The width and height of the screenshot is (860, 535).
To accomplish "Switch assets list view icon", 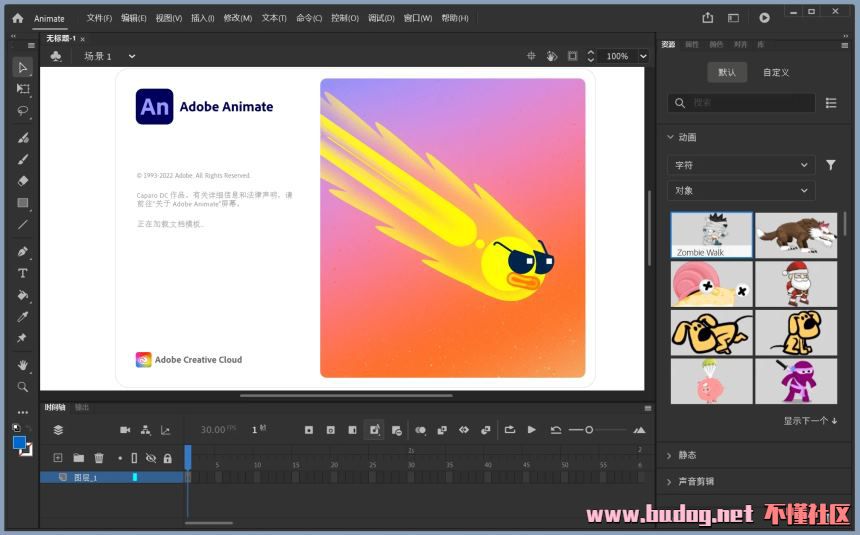I will pos(831,103).
